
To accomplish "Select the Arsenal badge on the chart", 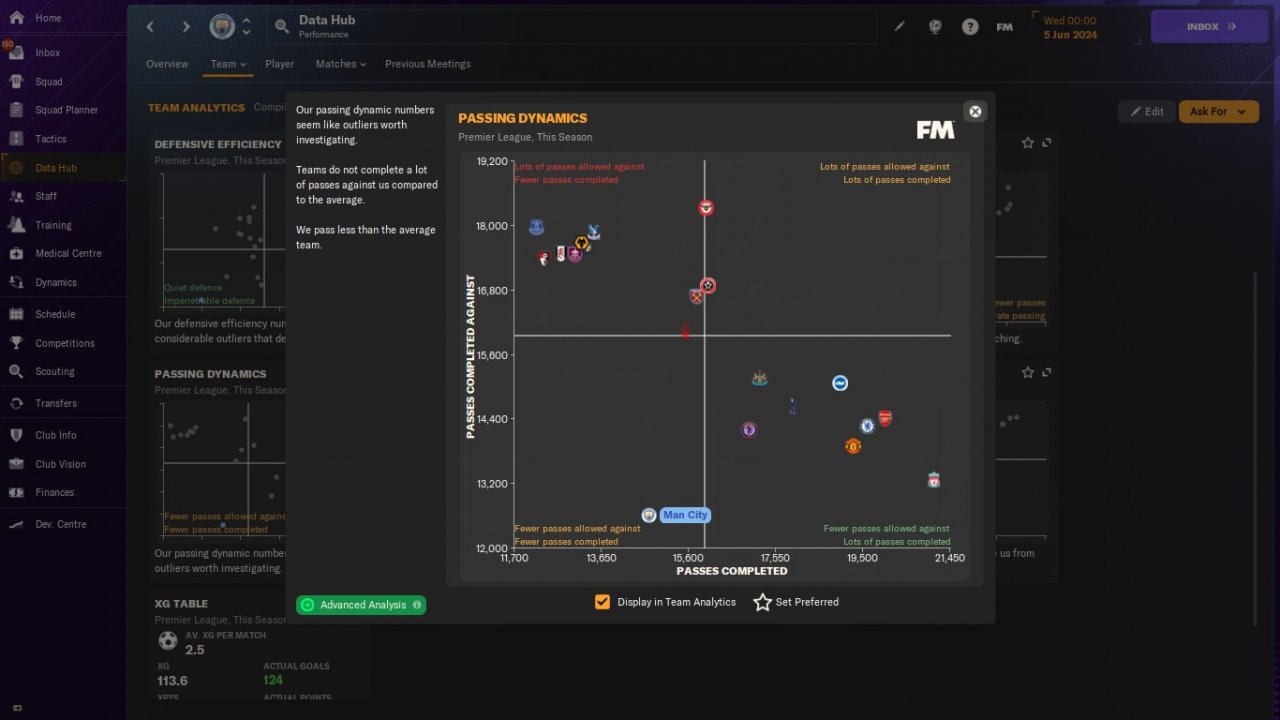I will pos(885,418).
